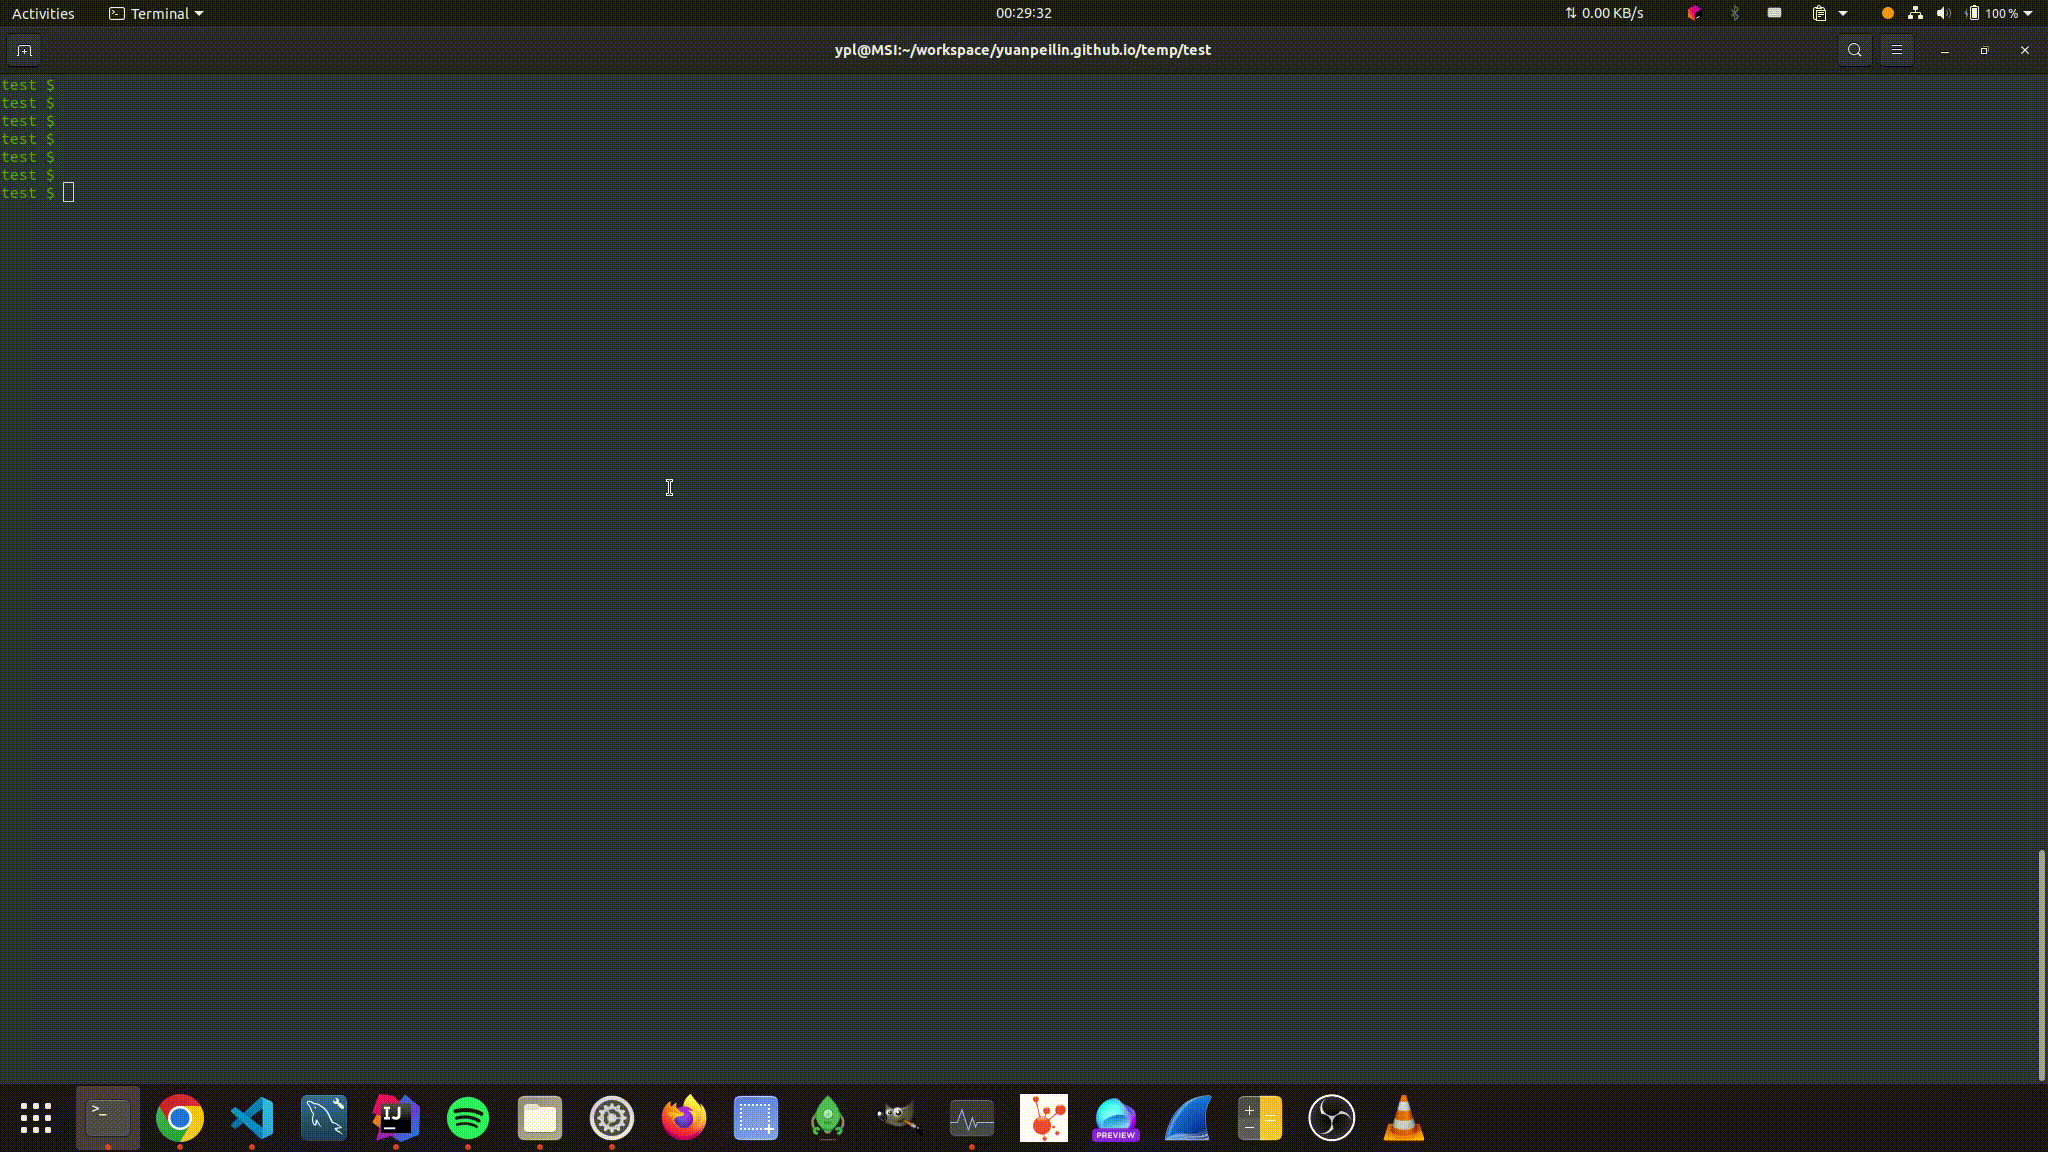Open Visual Studio Code from dock
Image resolution: width=2048 pixels, height=1152 pixels.
252,1118
